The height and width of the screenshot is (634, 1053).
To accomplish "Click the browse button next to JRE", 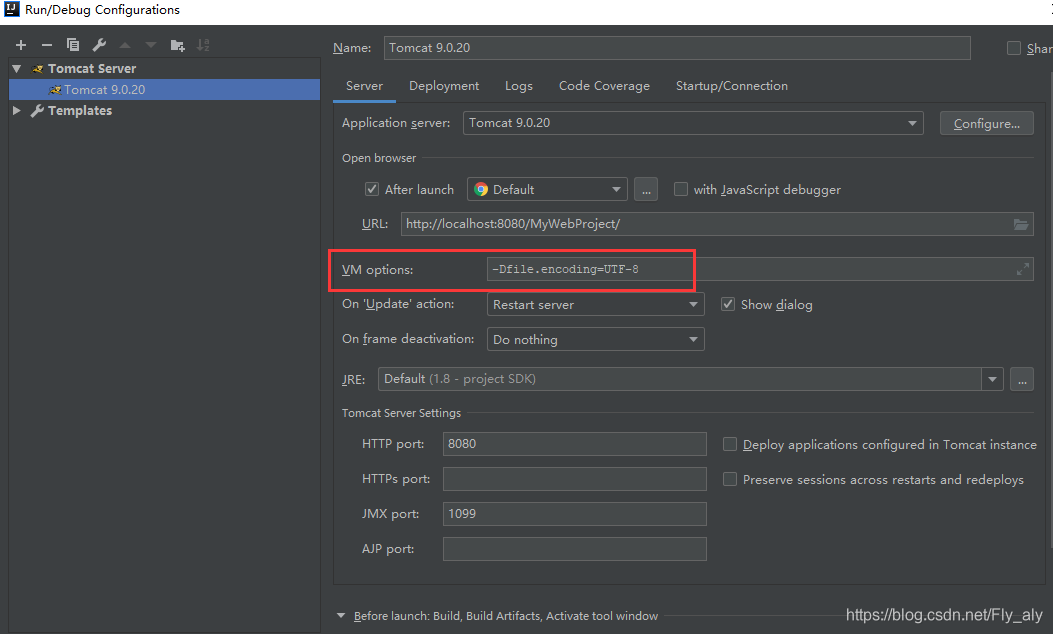I will [1022, 379].
